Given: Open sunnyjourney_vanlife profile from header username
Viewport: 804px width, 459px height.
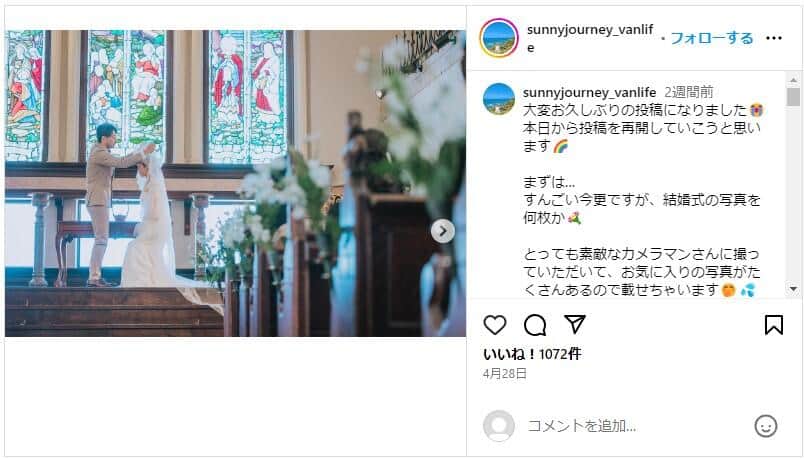Looking at the screenshot, I should 590,38.
